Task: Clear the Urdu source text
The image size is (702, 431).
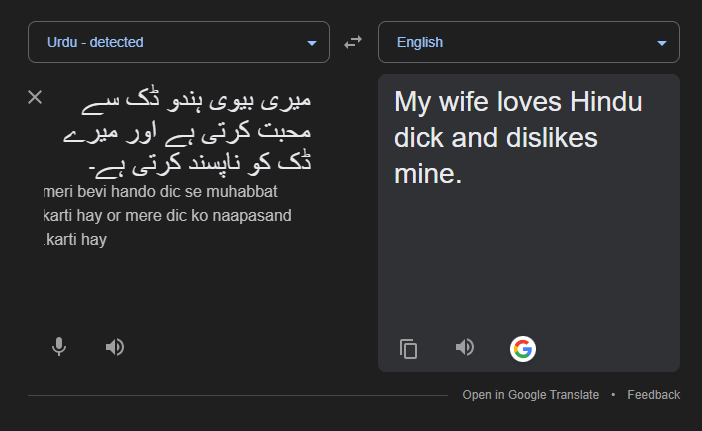Action: point(35,97)
